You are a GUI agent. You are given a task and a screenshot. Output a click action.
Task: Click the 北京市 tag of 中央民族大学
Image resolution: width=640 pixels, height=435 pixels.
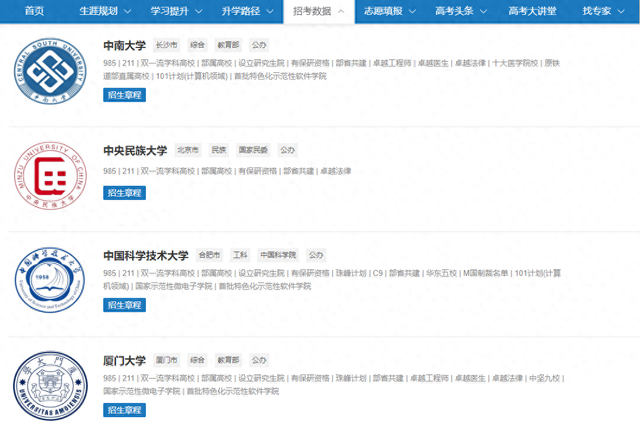188,150
